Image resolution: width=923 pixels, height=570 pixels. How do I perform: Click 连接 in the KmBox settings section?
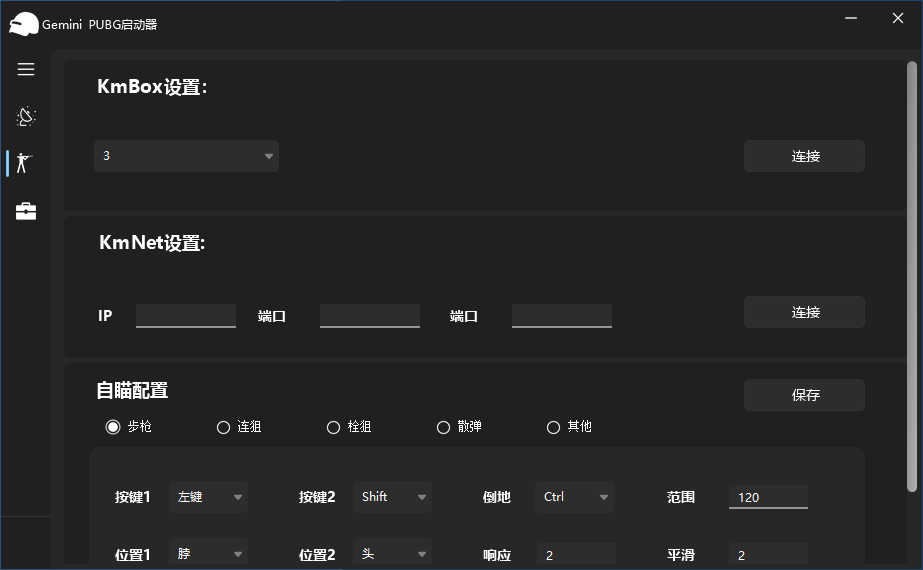click(804, 156)
